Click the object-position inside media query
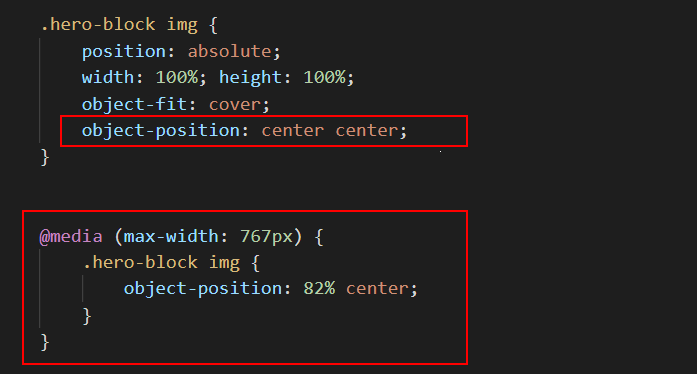Screen dimensions: 697x374 coord(203,289)
